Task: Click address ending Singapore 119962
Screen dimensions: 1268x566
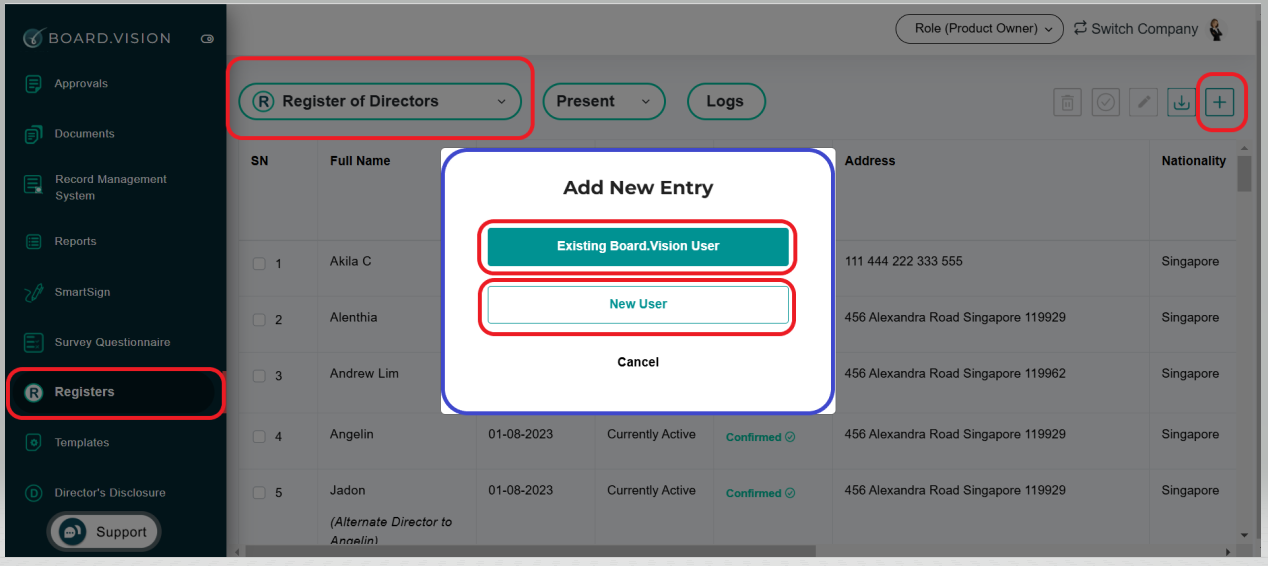Action: pyautogui.click(x=955, y=374)
